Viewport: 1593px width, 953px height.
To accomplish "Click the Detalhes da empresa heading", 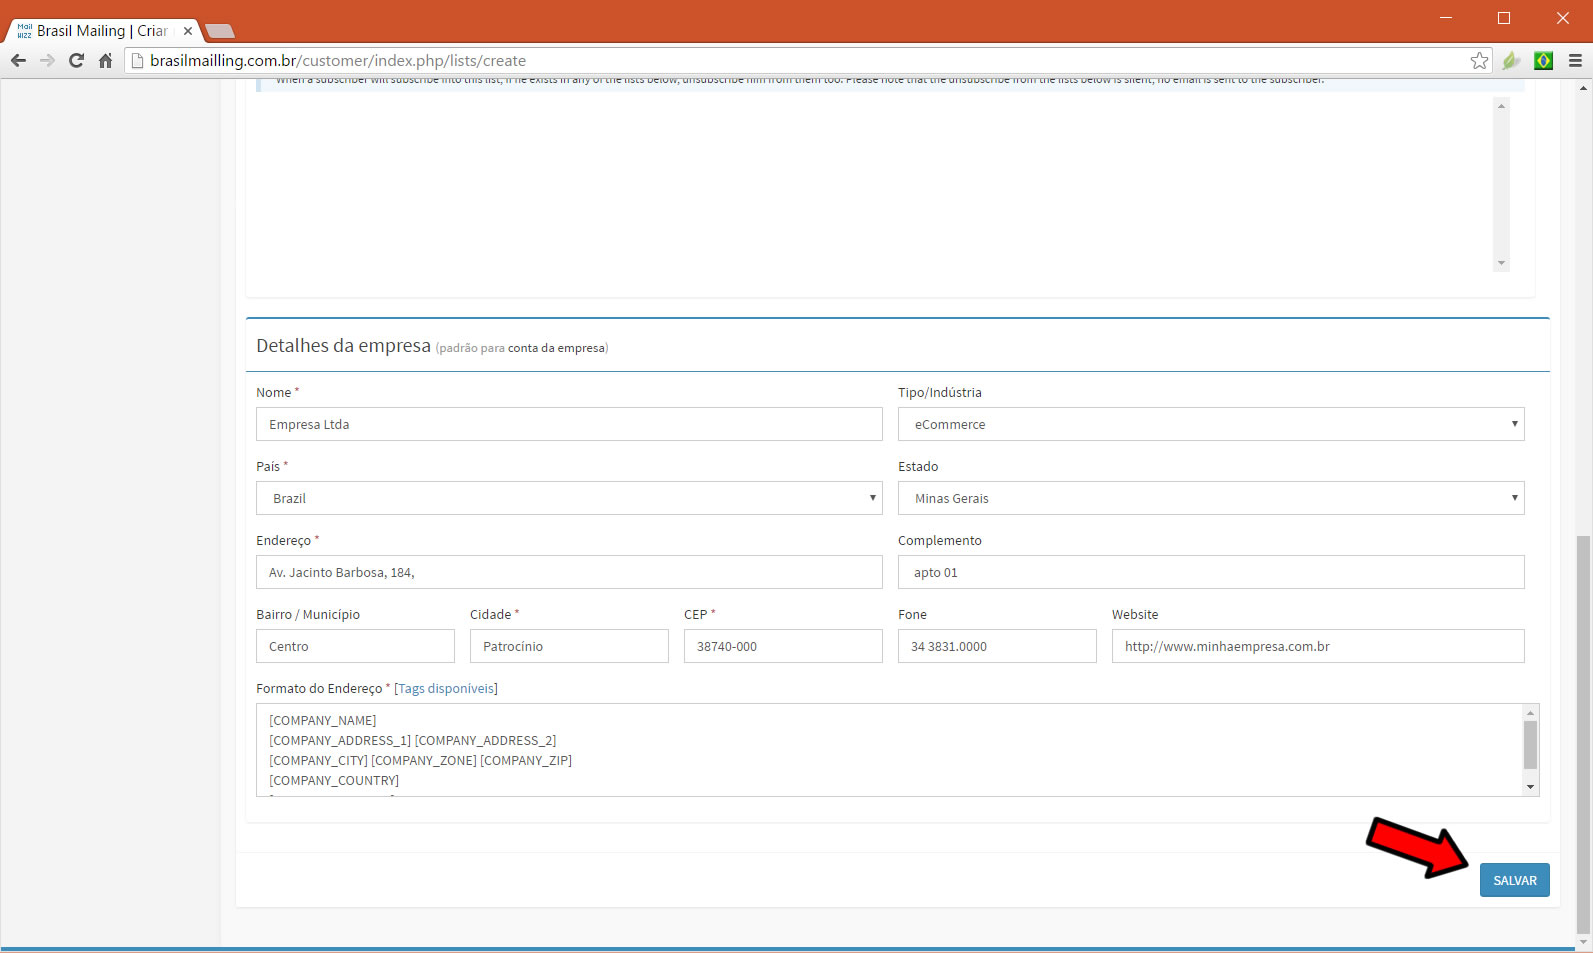I will (343, 346).
